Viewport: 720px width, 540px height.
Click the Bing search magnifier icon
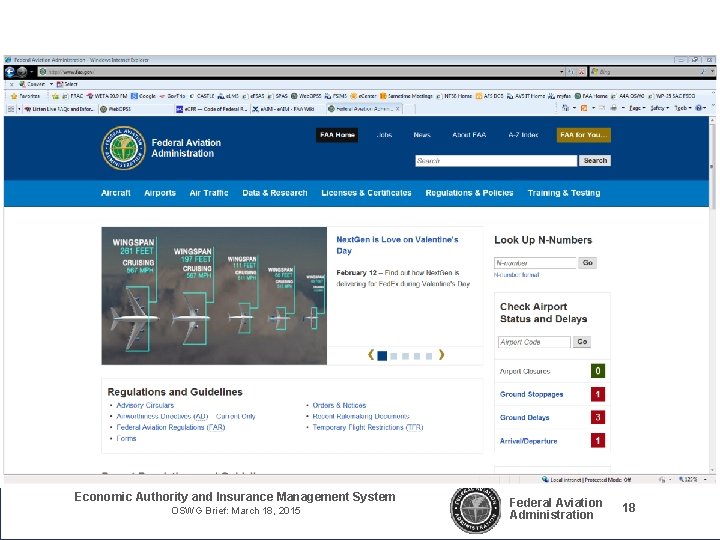pos(703,72)
